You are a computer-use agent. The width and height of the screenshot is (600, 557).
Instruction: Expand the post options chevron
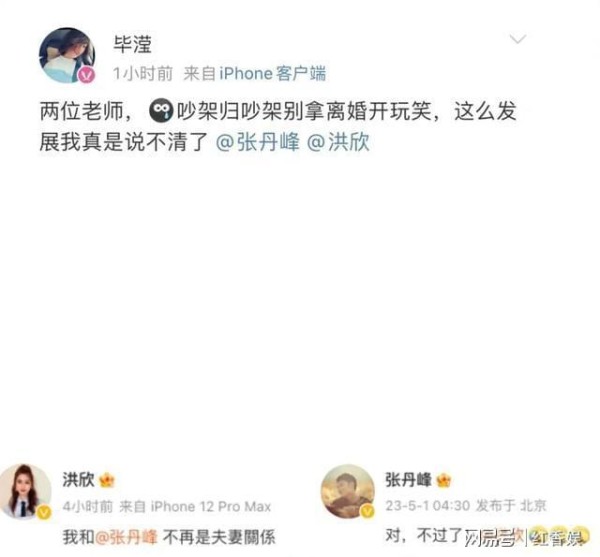[x=518, y=39]
